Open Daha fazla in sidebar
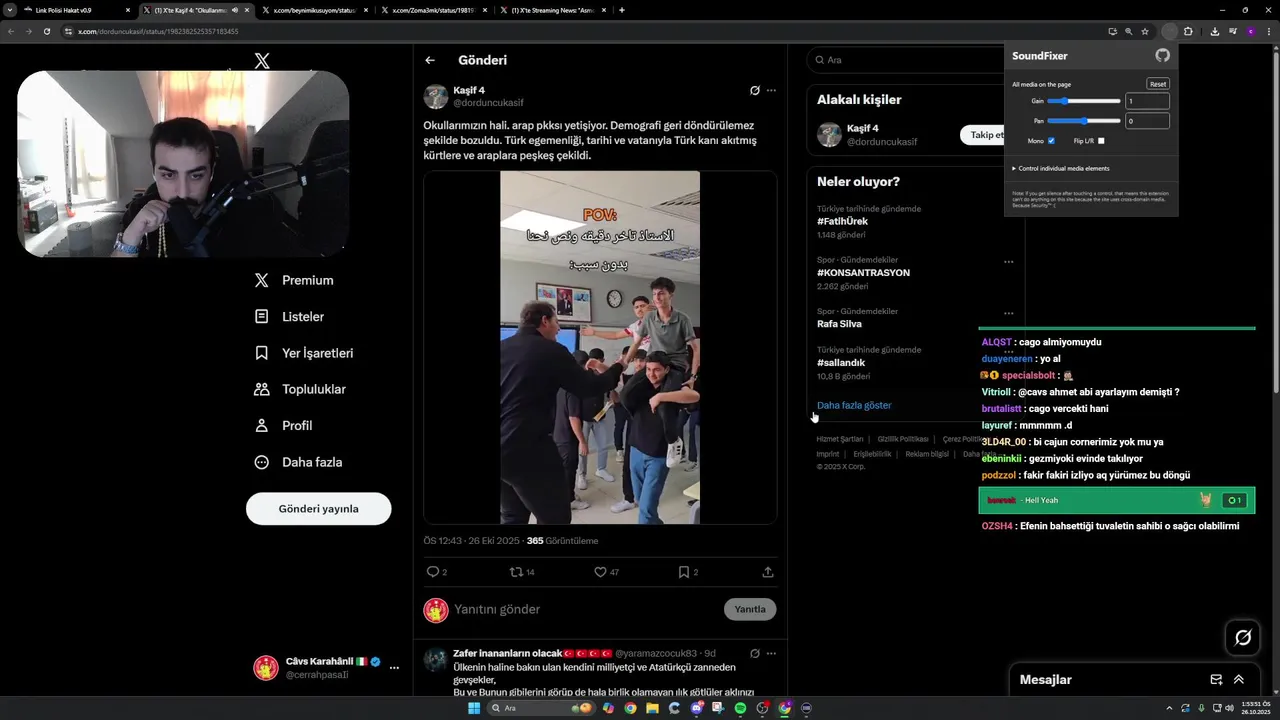Screen dimensions: 1280x720 click(x=298, y=462)
